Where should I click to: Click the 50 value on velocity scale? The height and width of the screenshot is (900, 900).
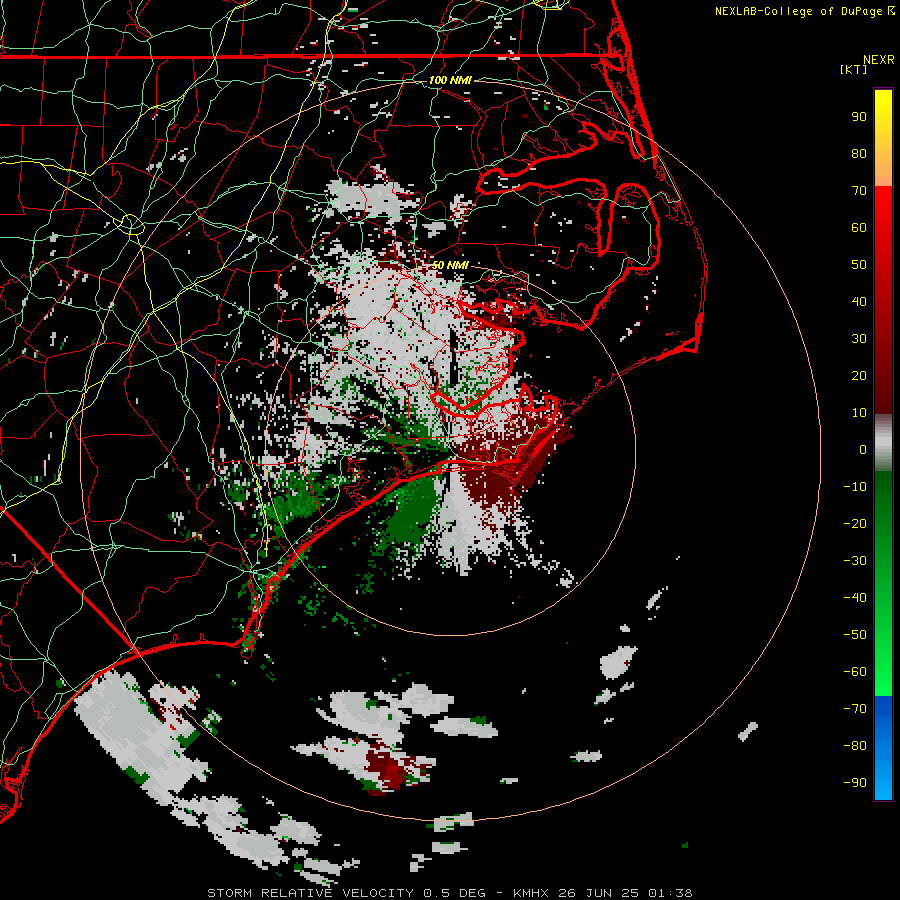859,265
